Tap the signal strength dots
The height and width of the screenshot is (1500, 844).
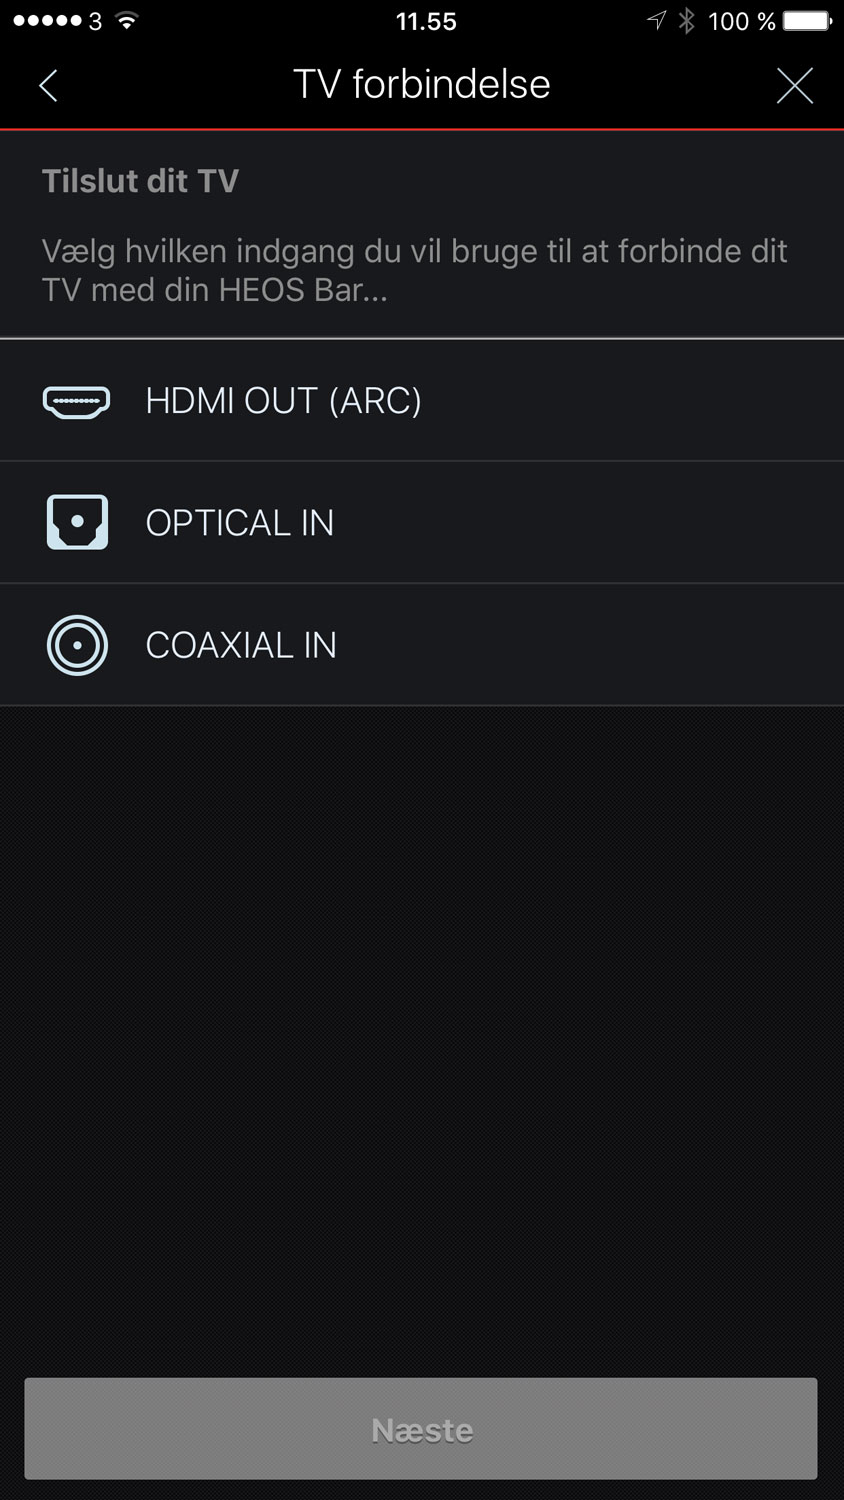coord(47,21)
